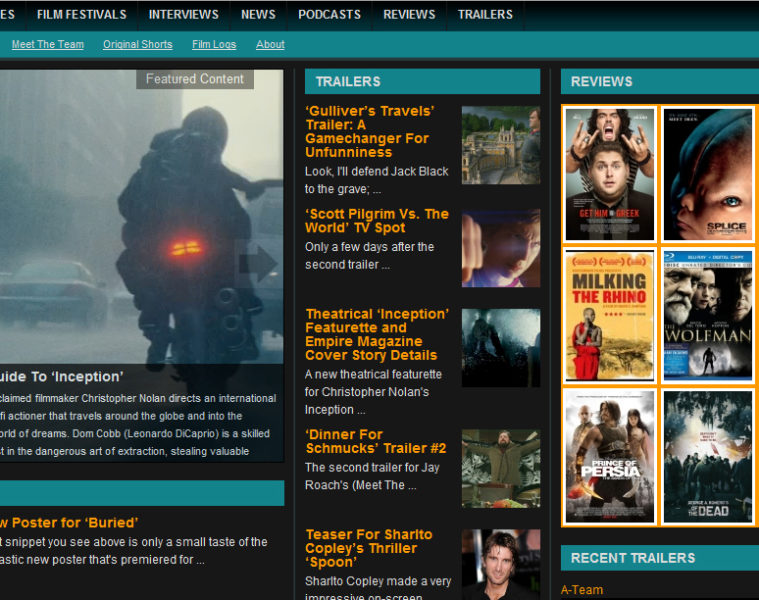Viewport: 759px width, 600px height.
Task: Click the Inception featurette thumbnail image
Action: point(500,348)
